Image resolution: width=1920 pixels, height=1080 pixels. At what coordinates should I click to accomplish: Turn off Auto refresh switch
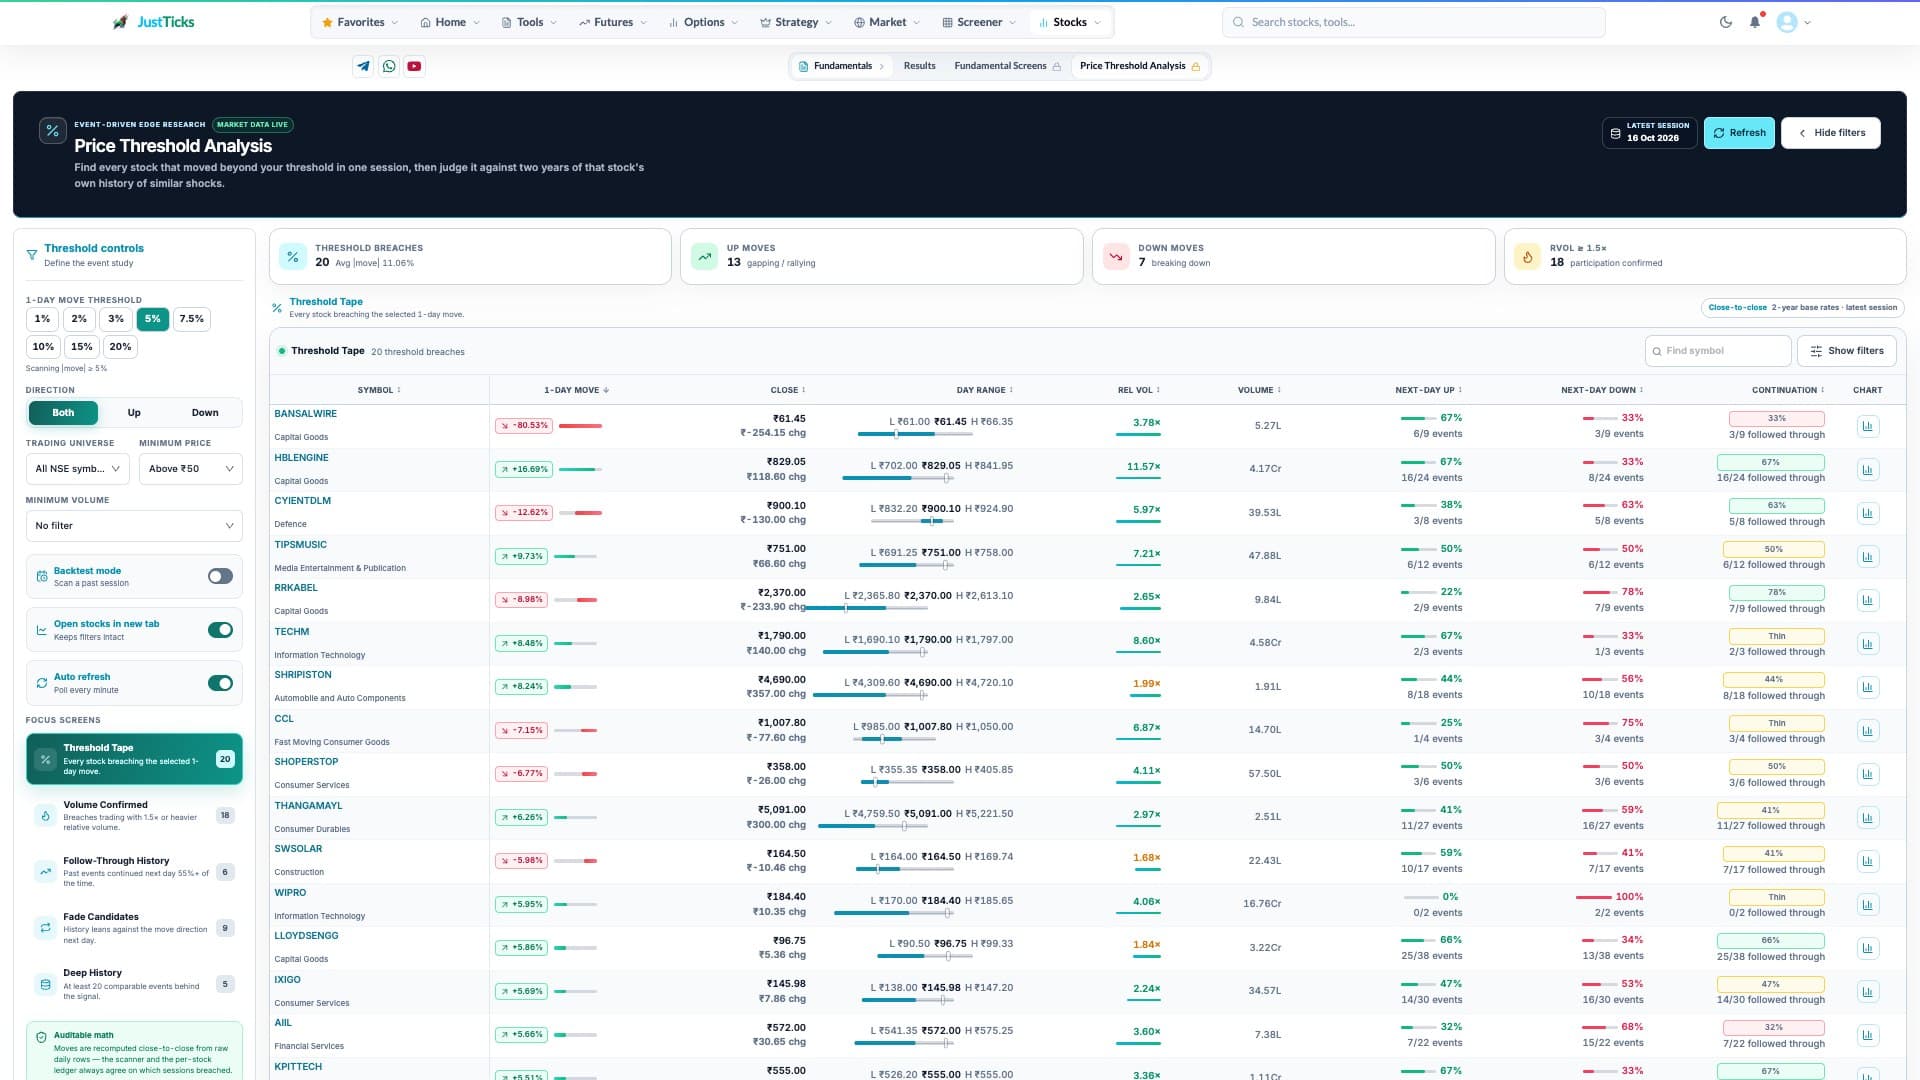pos(220,683)
